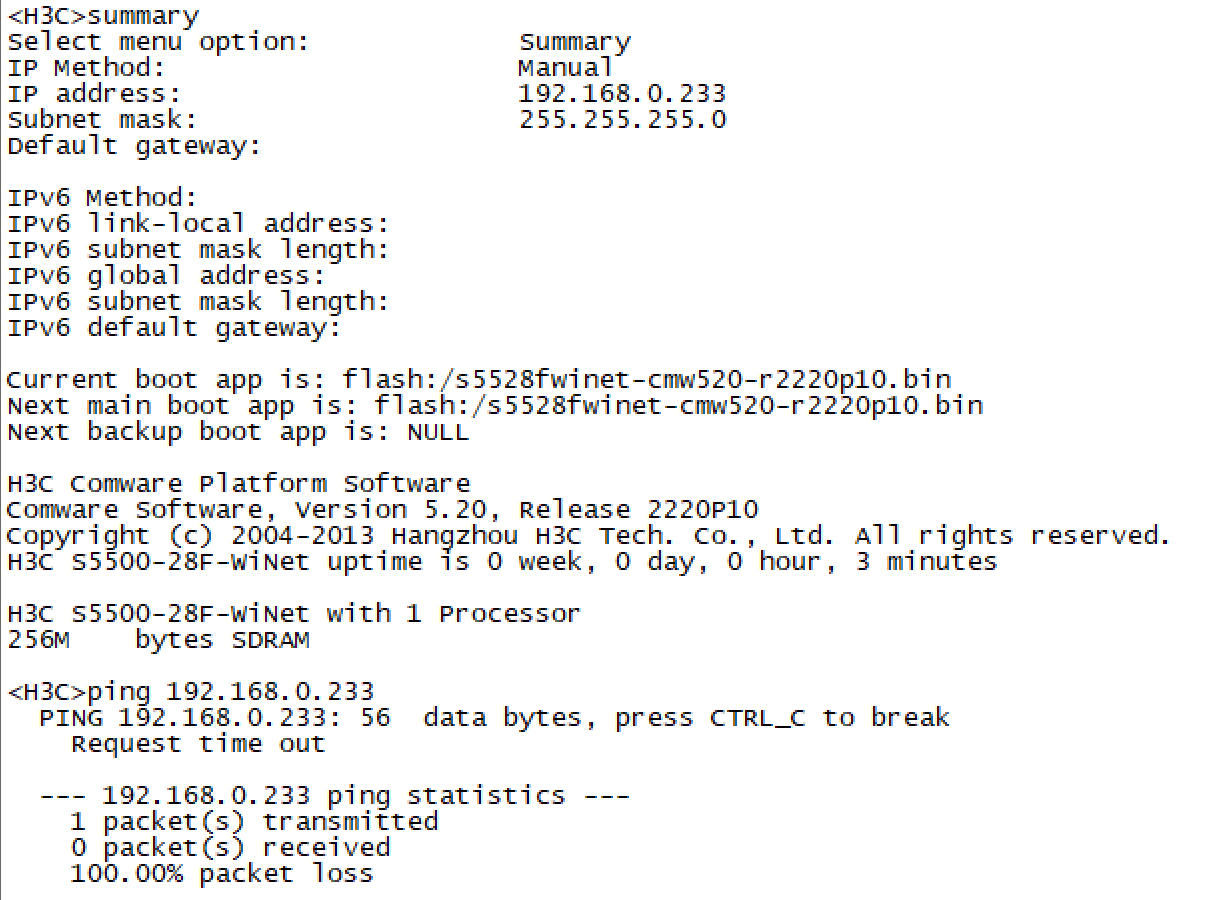Click the subnet mask value 255.255.255.0
This screenshot has height=900, width=1216.
tap(622, 121)
